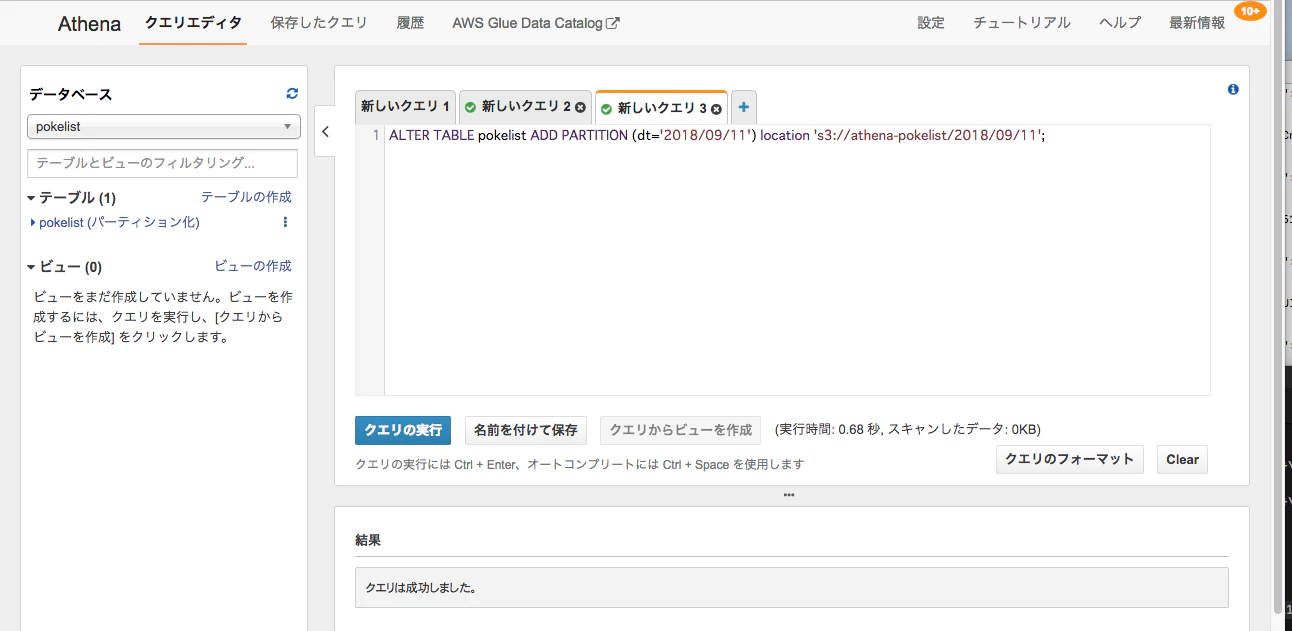Focus the table and view filter field
Viewport: 1292px width, 631px height.
pyautogui.click(x=162, y=163)
